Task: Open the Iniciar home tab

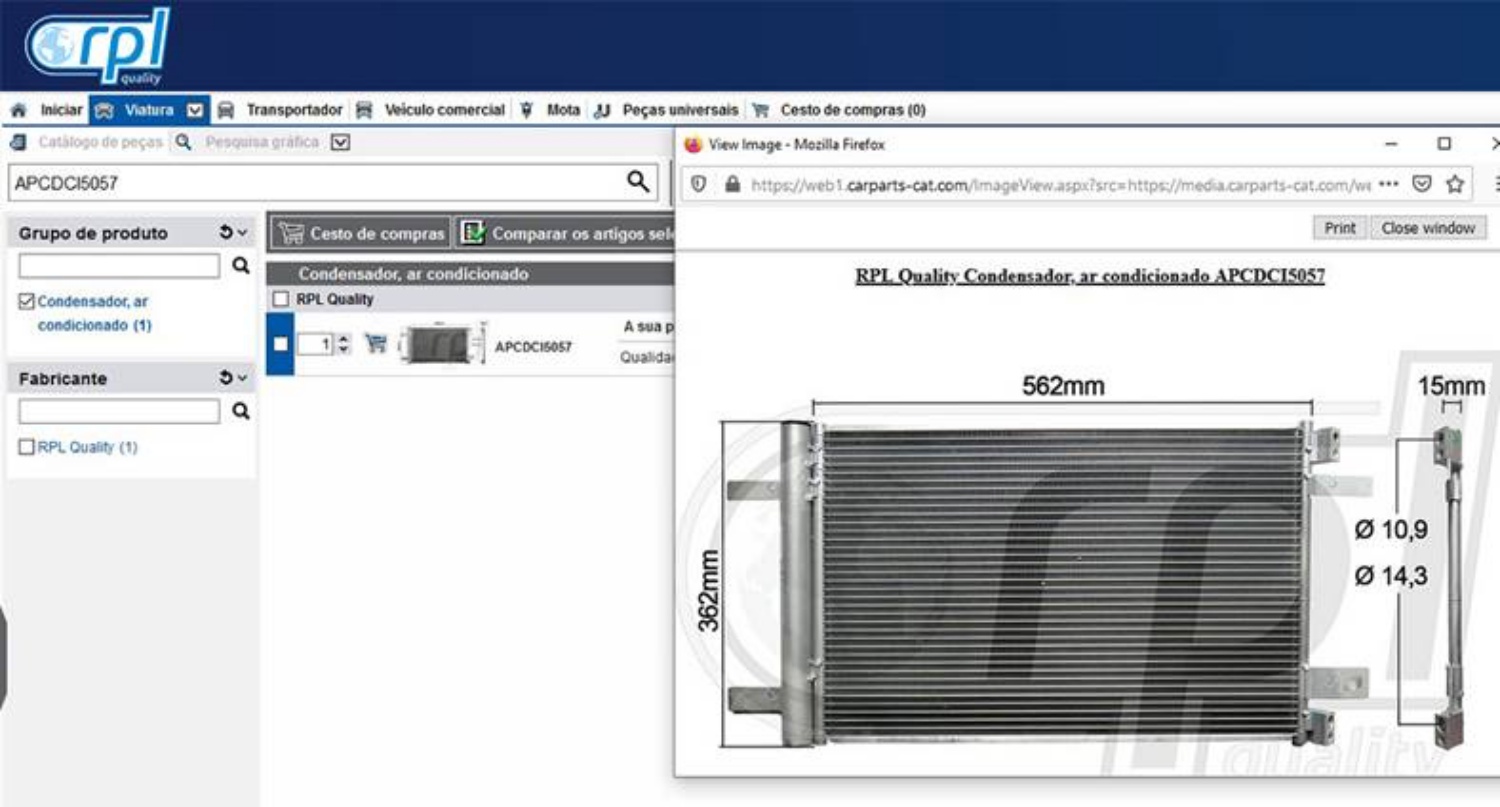Action: click(46, 110)
